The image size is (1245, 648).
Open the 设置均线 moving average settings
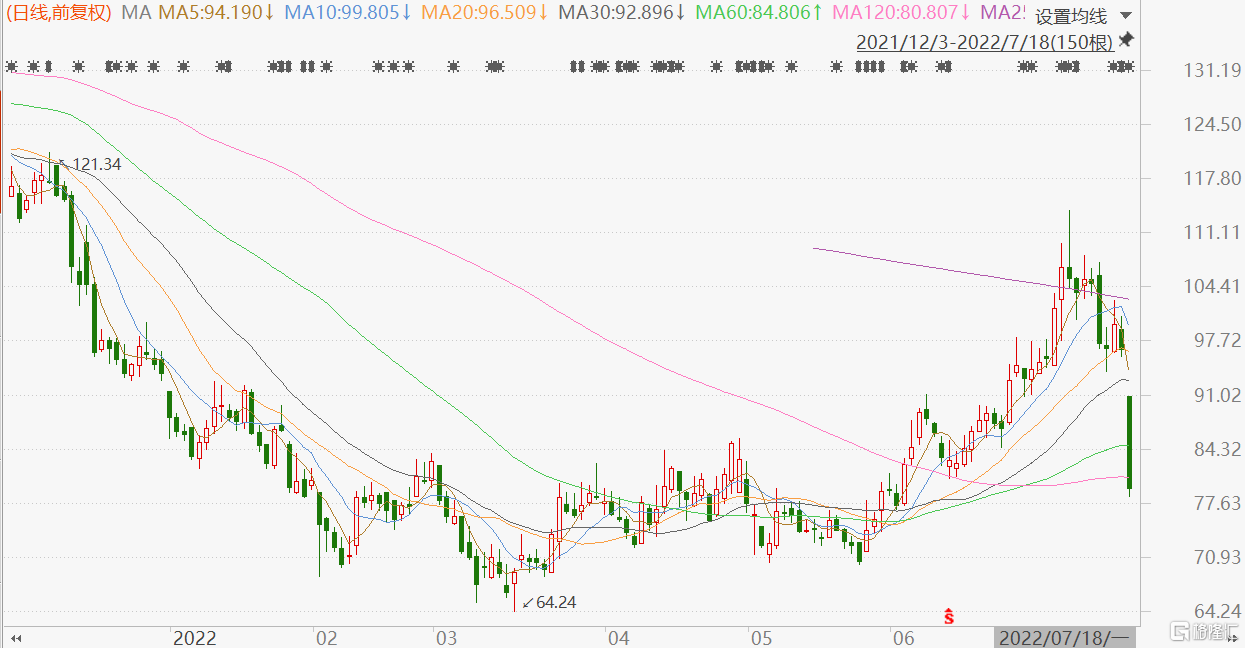pyautogui.click(x=1070, y=16)
